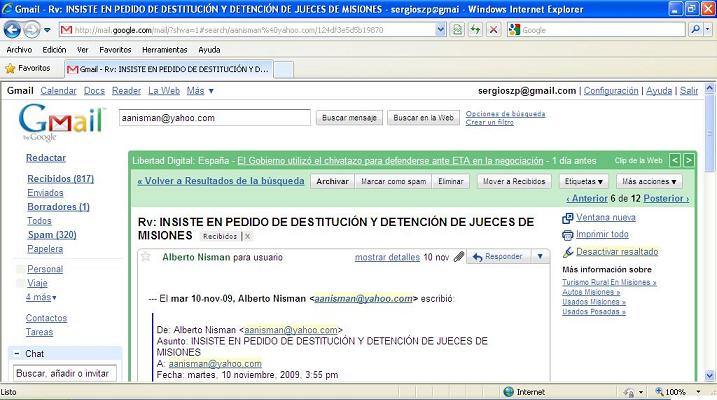The height and width of the screenshot is (400, 717).
Task: Remove the Recibidos label X
Action: coord(247,236)
